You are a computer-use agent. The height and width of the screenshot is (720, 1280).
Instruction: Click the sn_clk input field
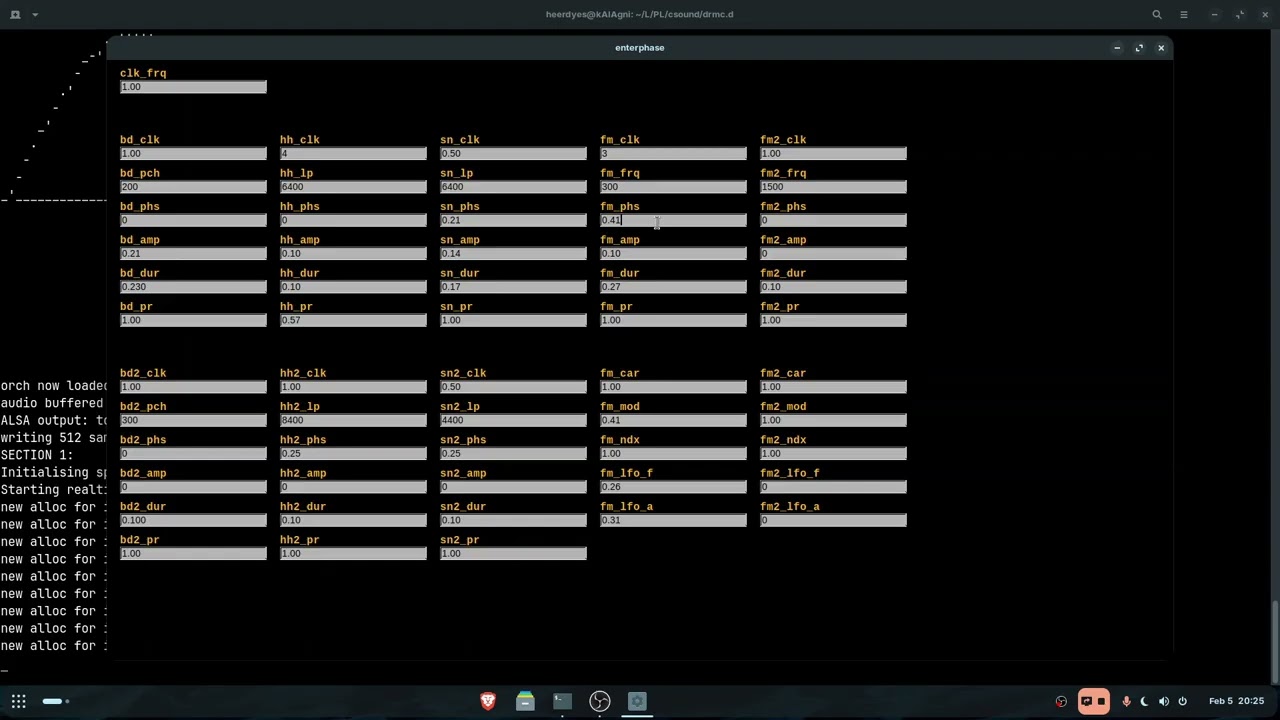click(513, 154)
